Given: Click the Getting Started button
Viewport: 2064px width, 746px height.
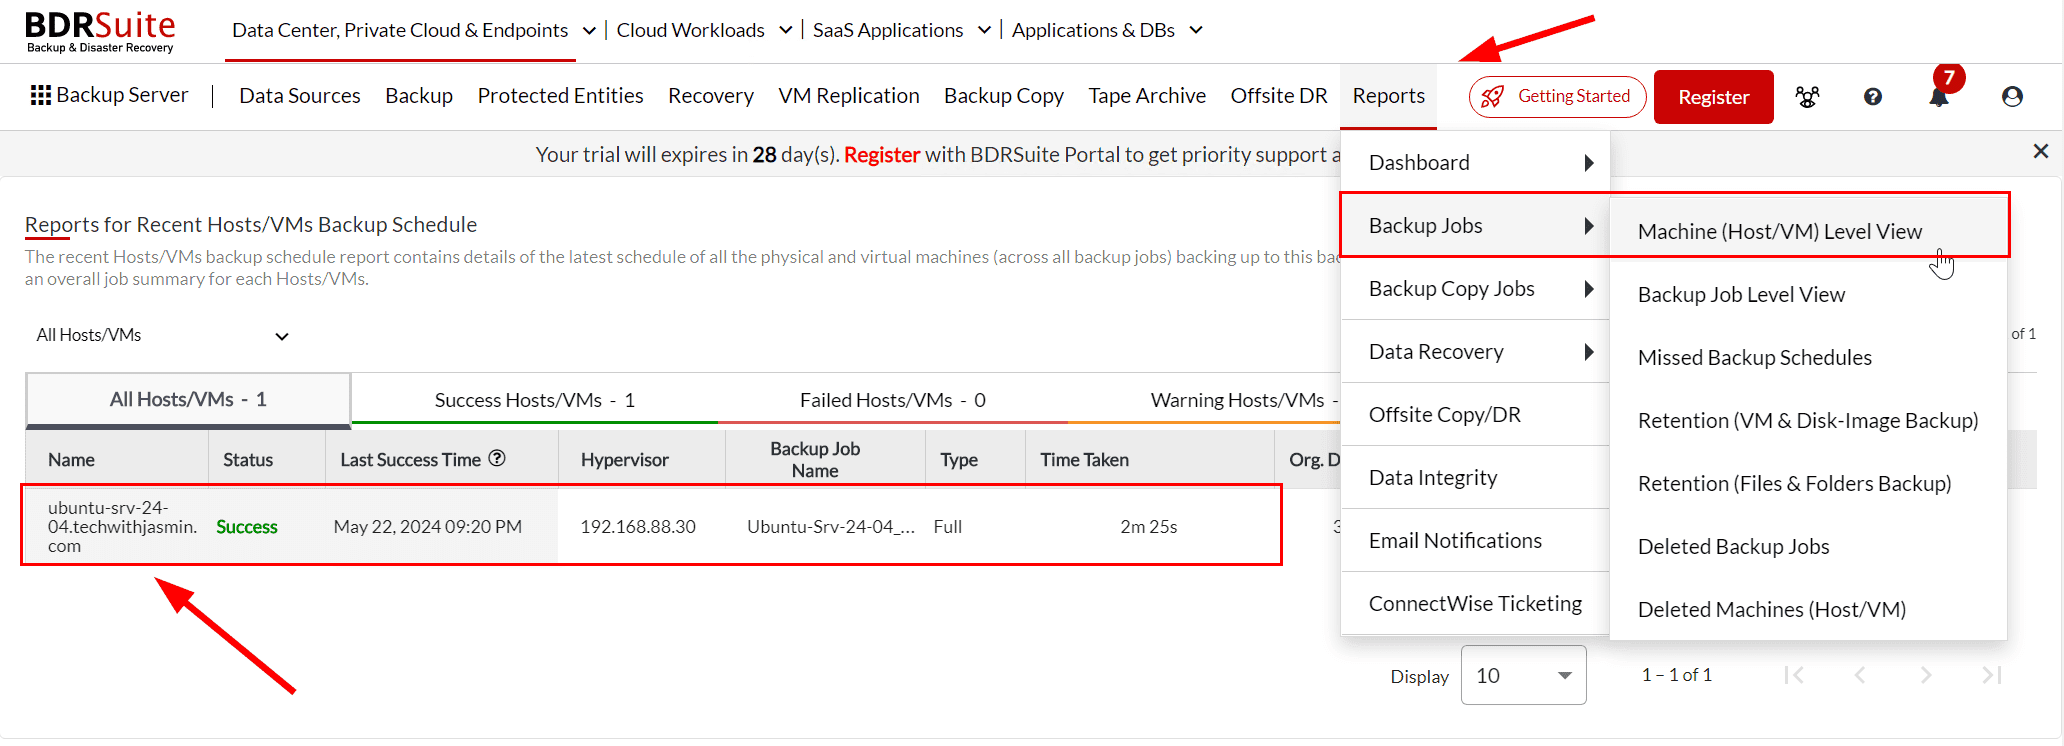Looking at the screenshot, I should pyautogui.click(x=1557, y=97).
